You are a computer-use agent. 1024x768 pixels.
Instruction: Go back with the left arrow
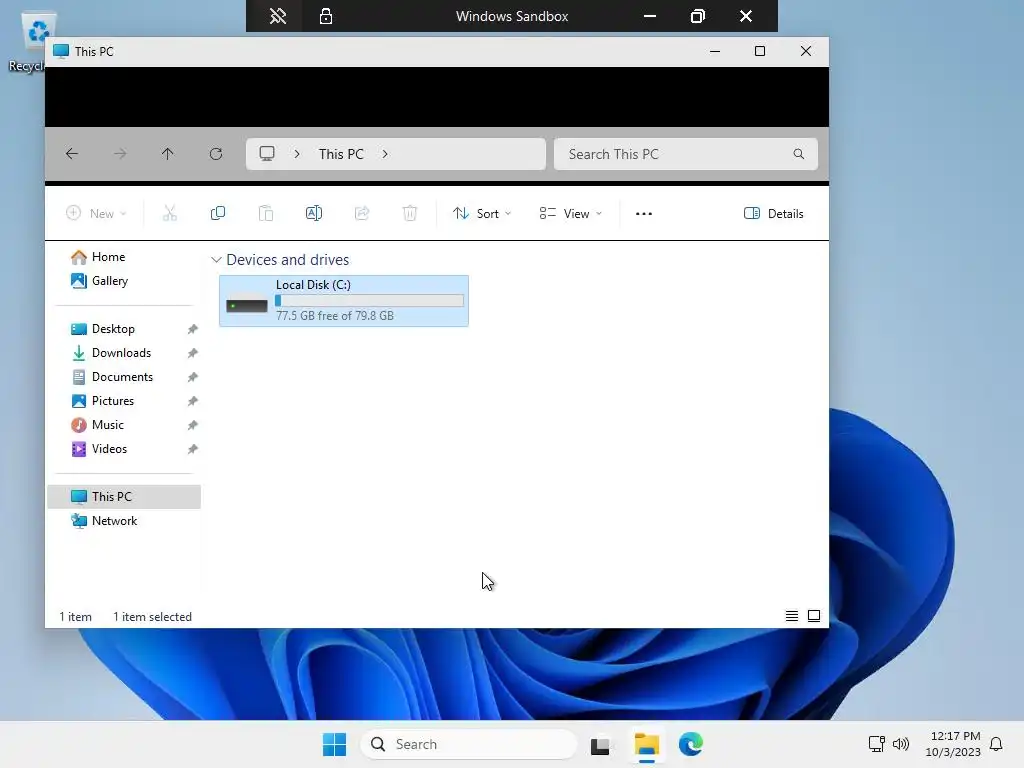click(72, 154)
